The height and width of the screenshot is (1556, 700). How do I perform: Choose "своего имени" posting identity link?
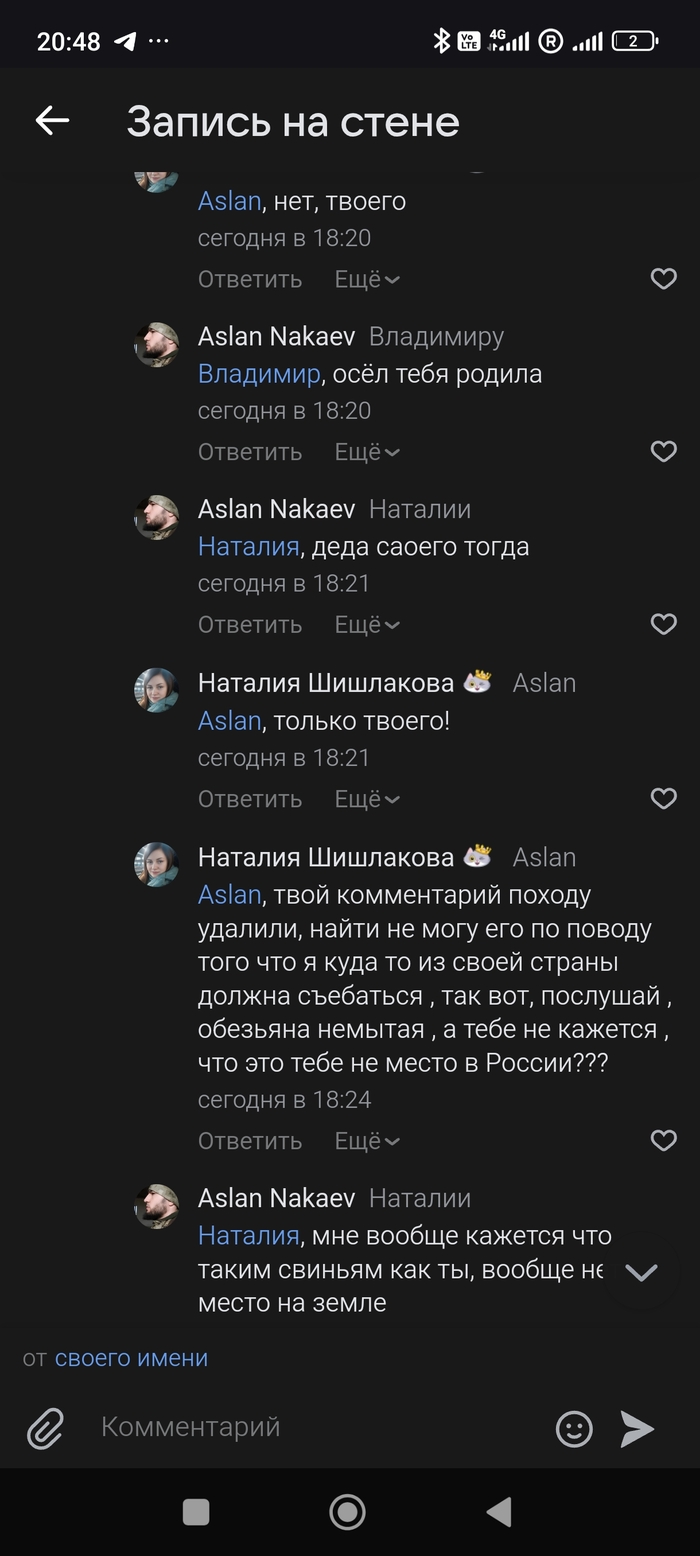point(131,1358)
